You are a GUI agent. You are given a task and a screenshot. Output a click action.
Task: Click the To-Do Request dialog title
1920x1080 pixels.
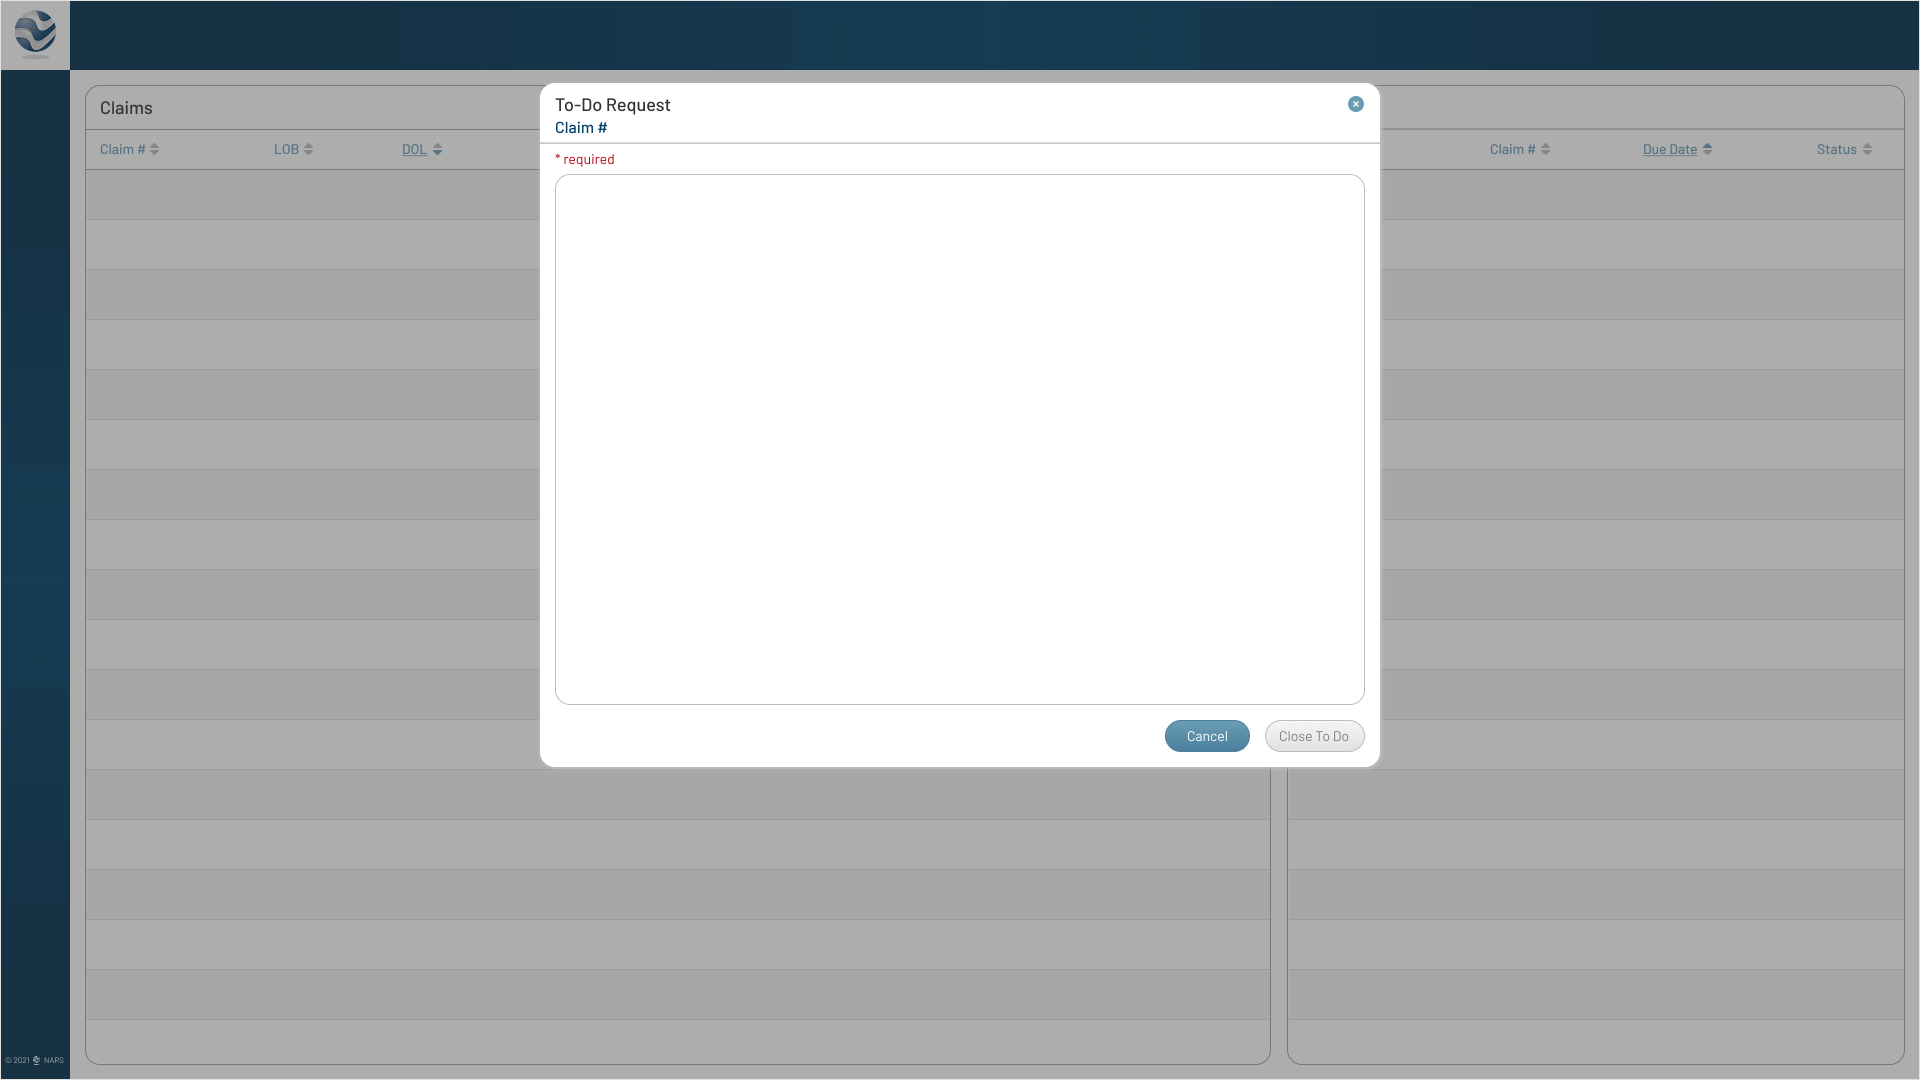tap(612, 105)
